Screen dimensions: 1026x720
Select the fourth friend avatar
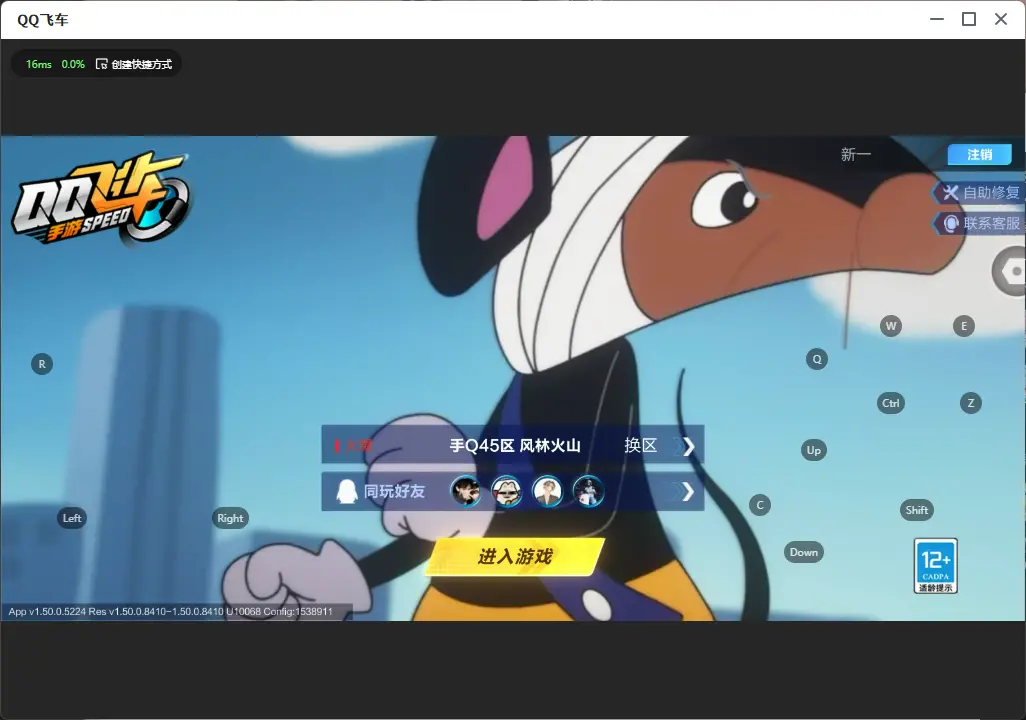tap(588, 491)
